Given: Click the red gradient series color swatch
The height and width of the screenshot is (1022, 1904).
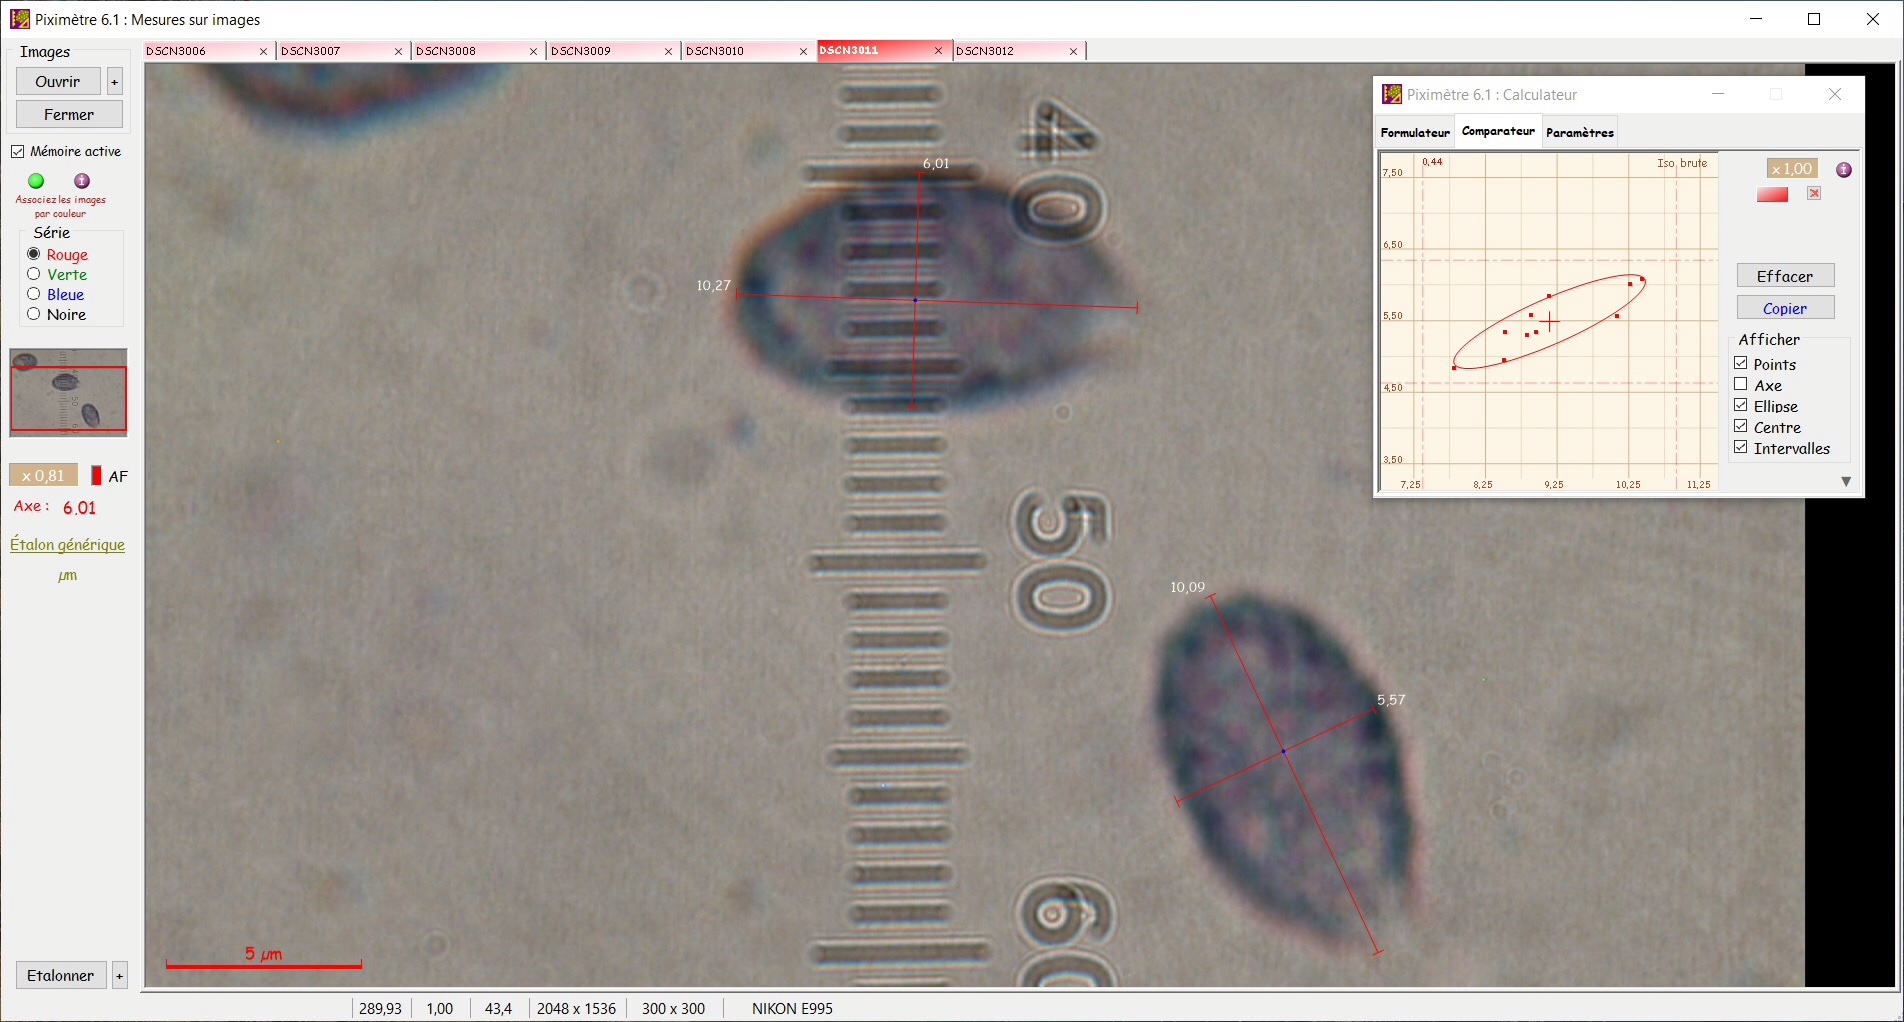Looking at the screenshot, I should click(1772, 194).
